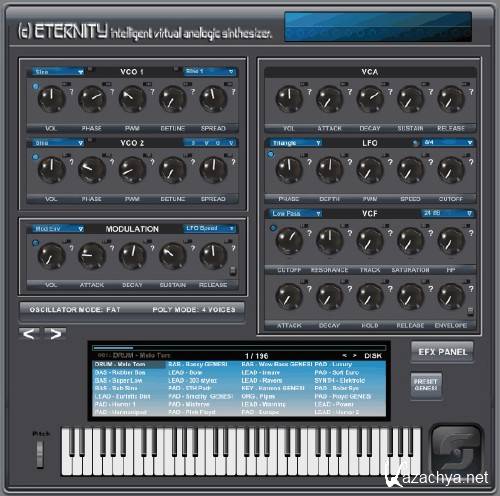
Task: Click the ? icon beside VCA ATTACK knob
Action: pyautogui.click(x=350, y=92)
